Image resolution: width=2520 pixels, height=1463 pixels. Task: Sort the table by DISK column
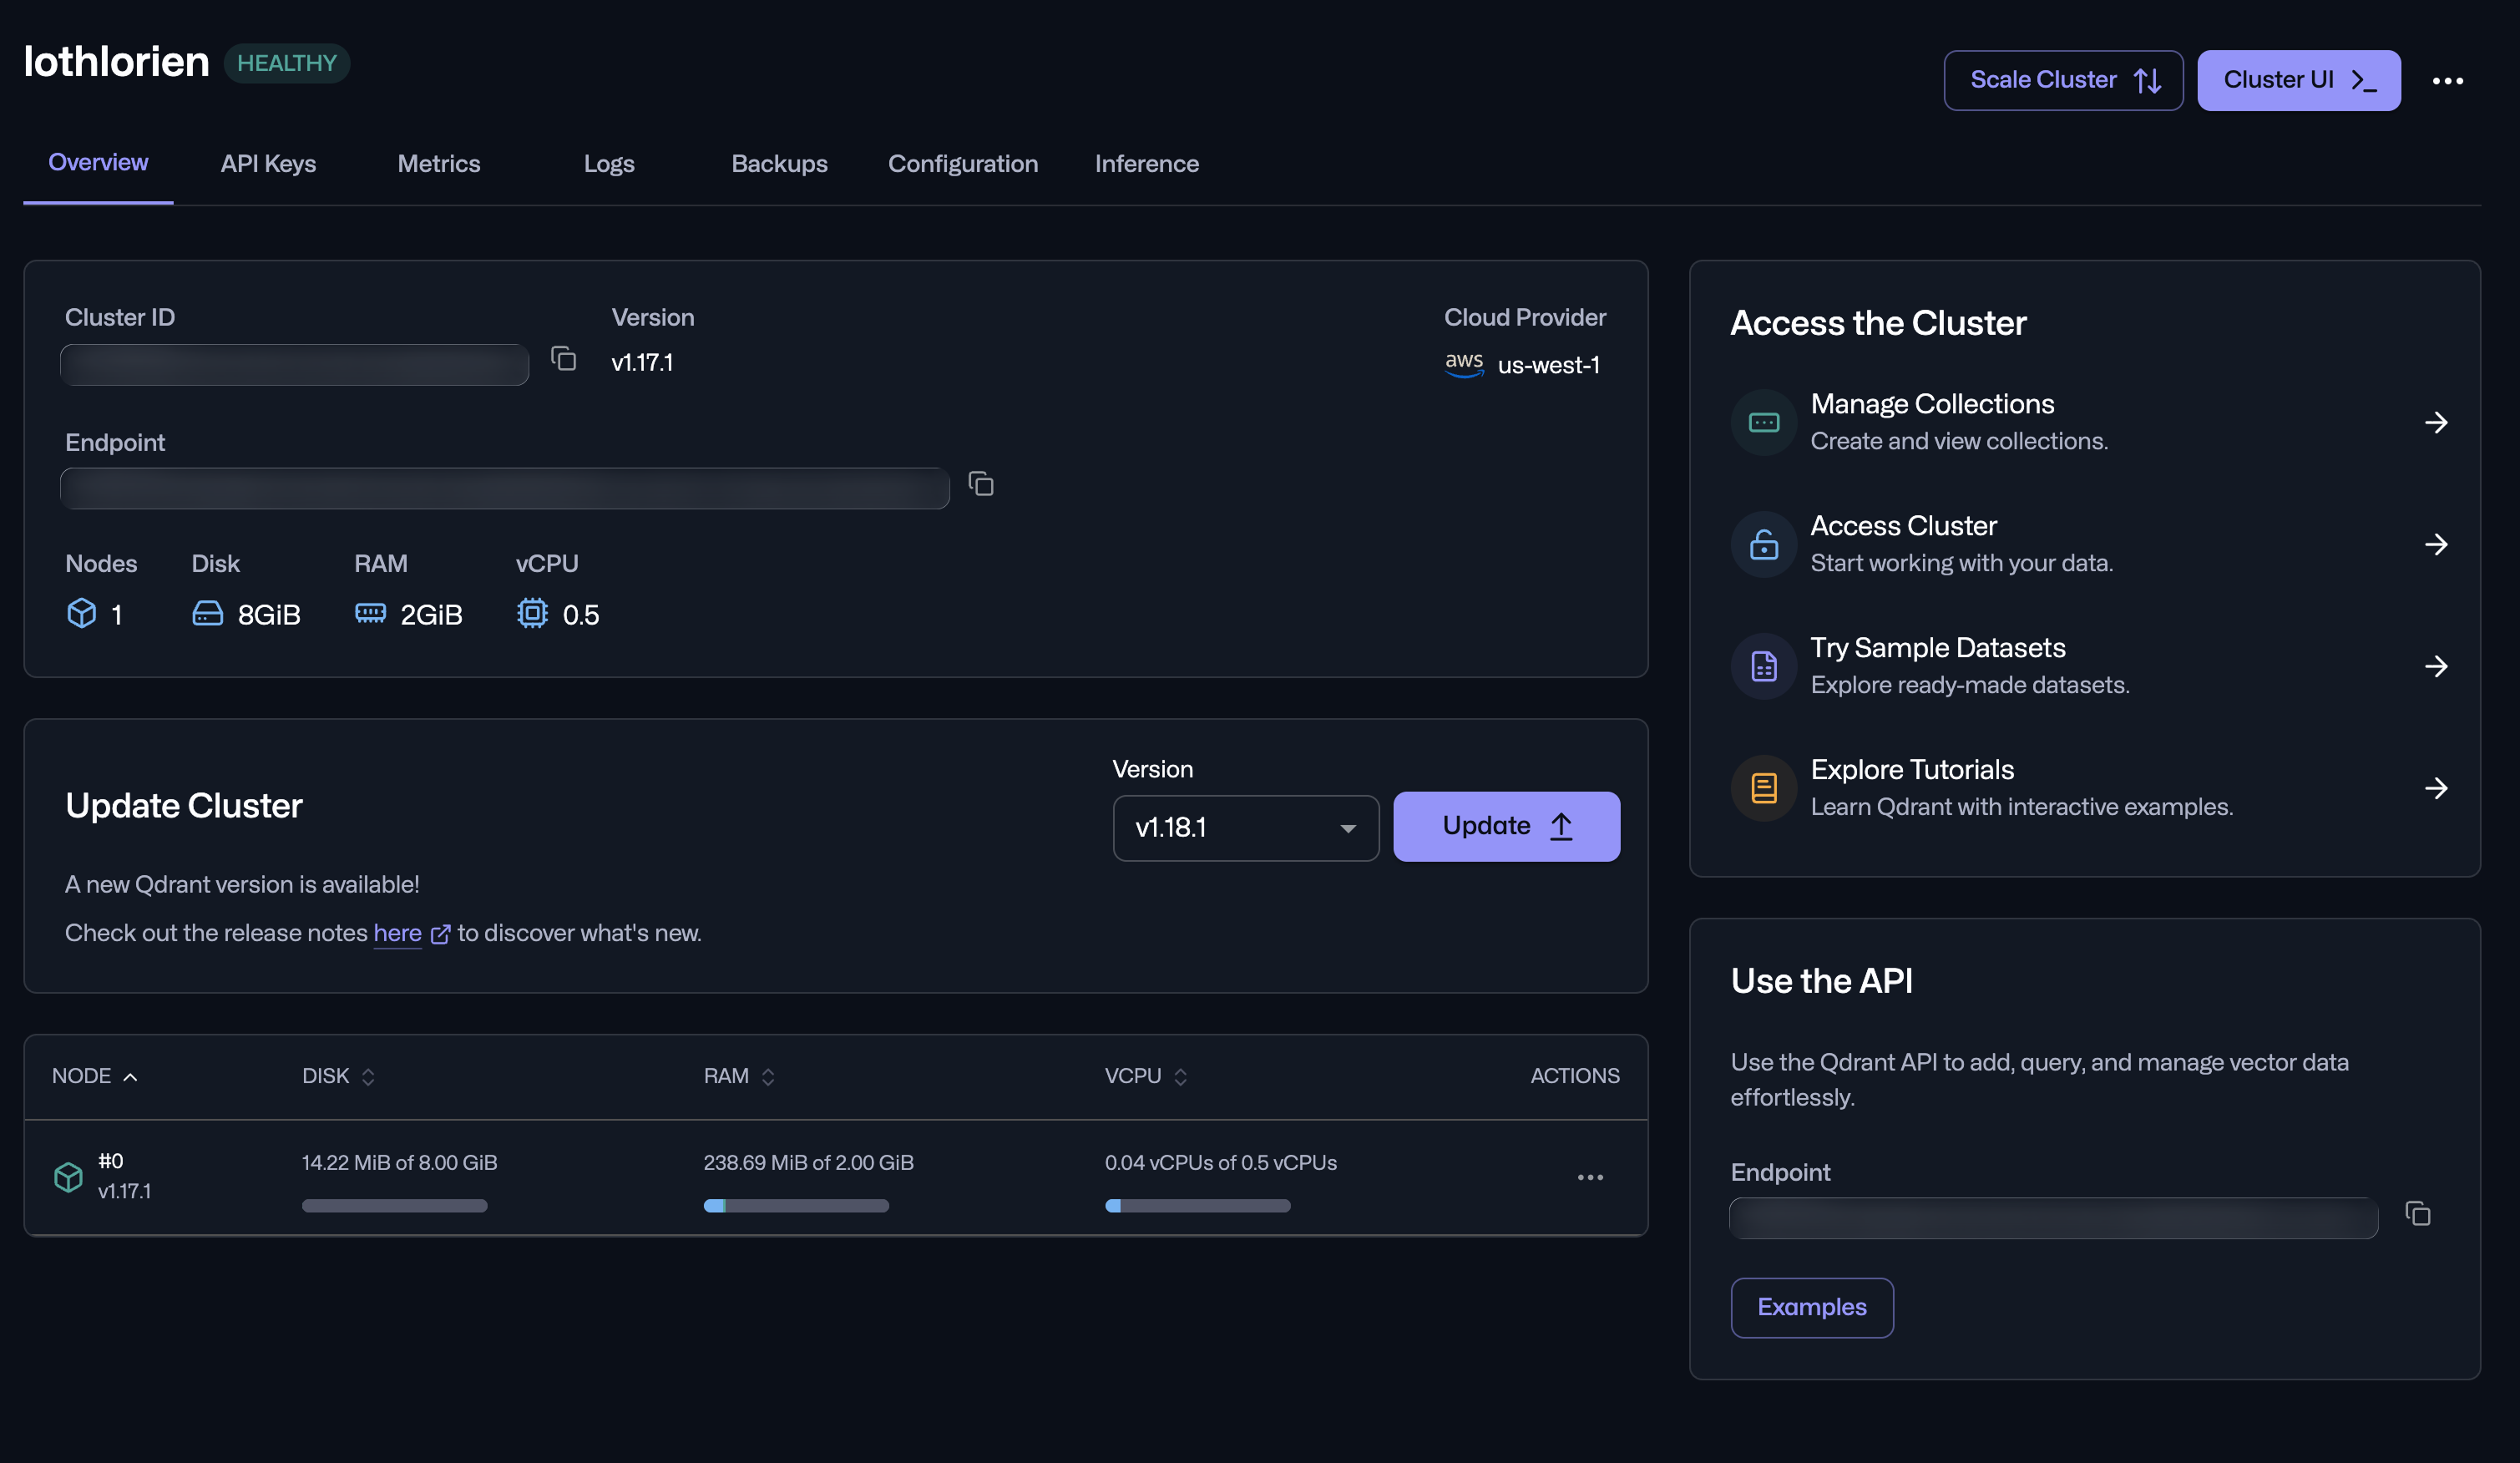point(339,1076)
